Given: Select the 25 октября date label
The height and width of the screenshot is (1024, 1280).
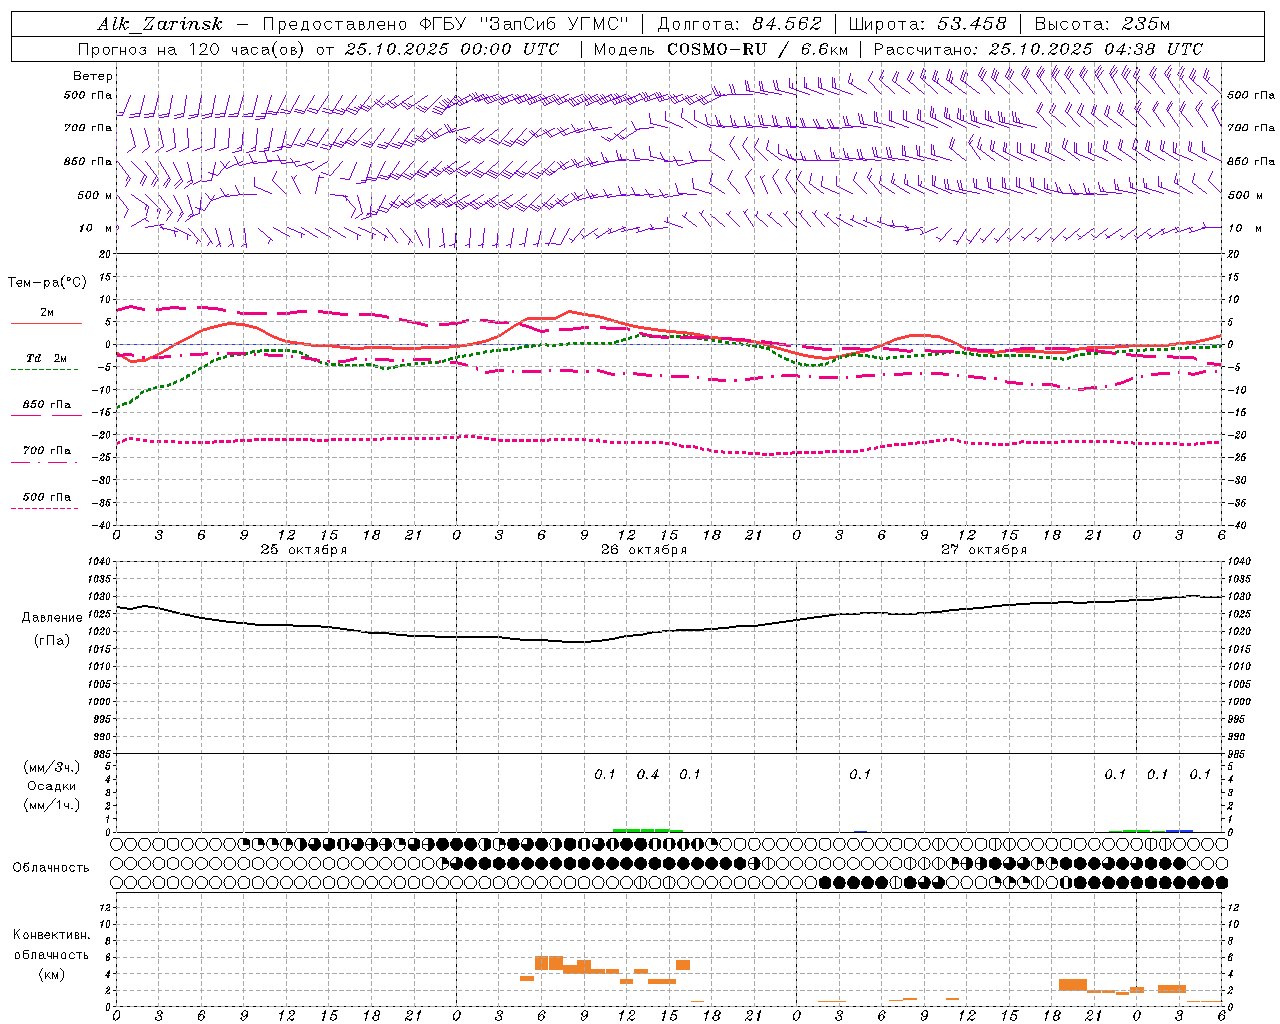Looking at the screenshot, I should pos(304,550).
